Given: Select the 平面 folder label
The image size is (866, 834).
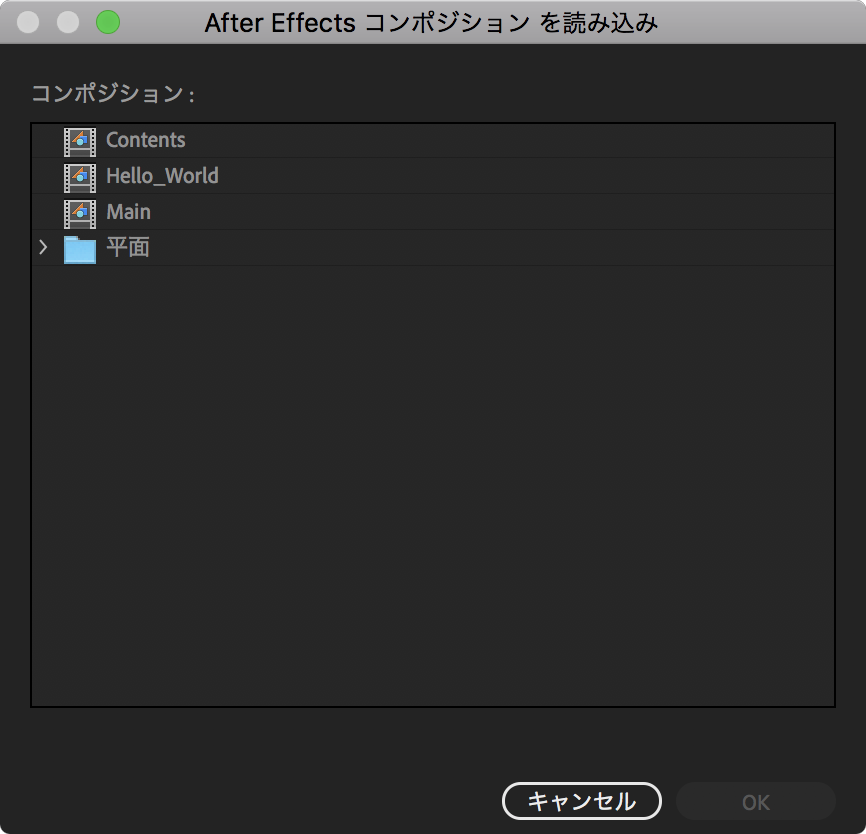Looking at the screenshot, I should 128,247.
